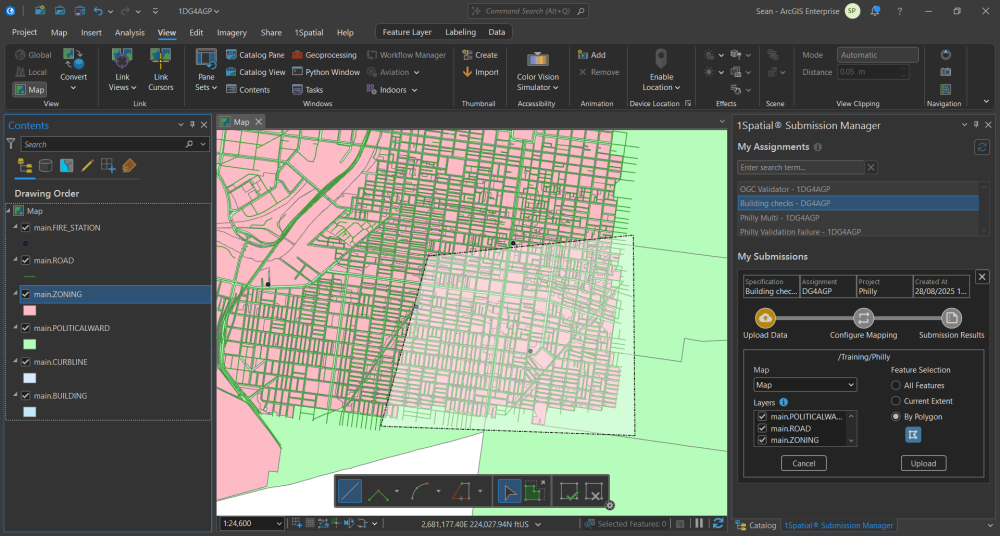Click the main.POLITICALWARD green symbol swatch

click(29, 345)
